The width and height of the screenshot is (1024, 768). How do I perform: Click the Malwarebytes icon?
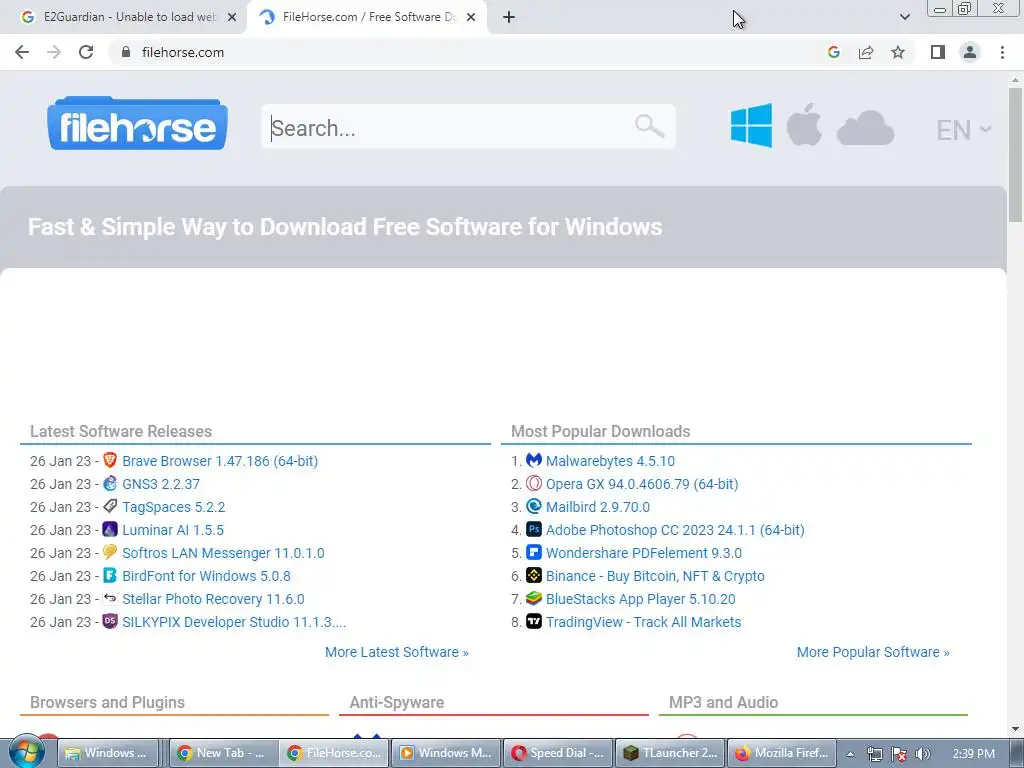pyautogui.click(x=534, y=460)
